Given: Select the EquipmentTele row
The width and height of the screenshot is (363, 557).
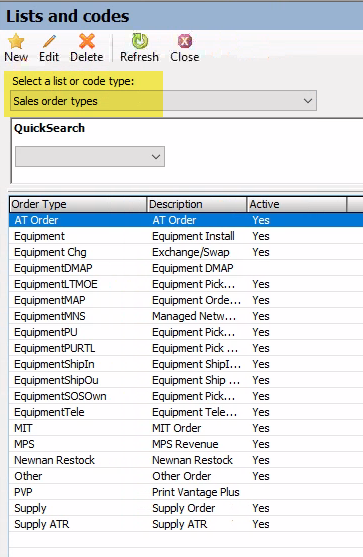Looking at the screenshot, I should pyautogui.click(x=186, y=412).
